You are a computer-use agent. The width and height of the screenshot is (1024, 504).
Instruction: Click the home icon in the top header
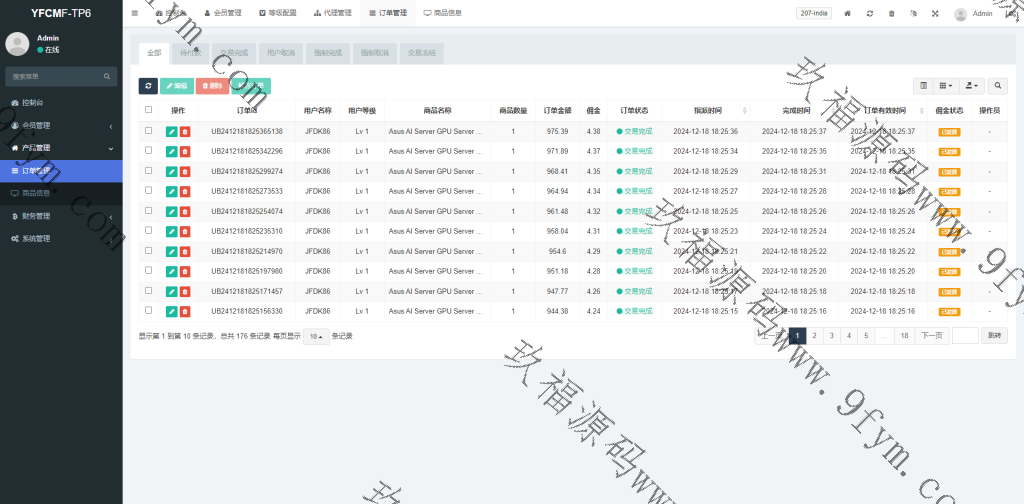[x=848, y=14]
